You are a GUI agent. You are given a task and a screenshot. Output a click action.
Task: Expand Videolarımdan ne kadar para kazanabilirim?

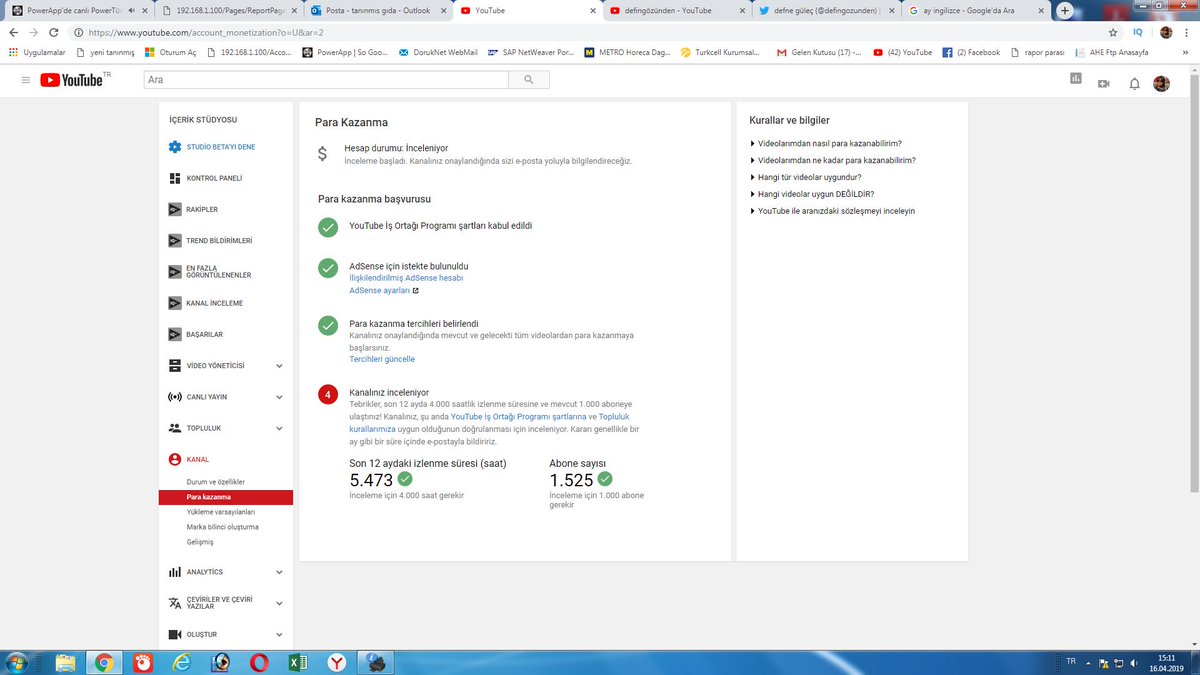point(833,160)
